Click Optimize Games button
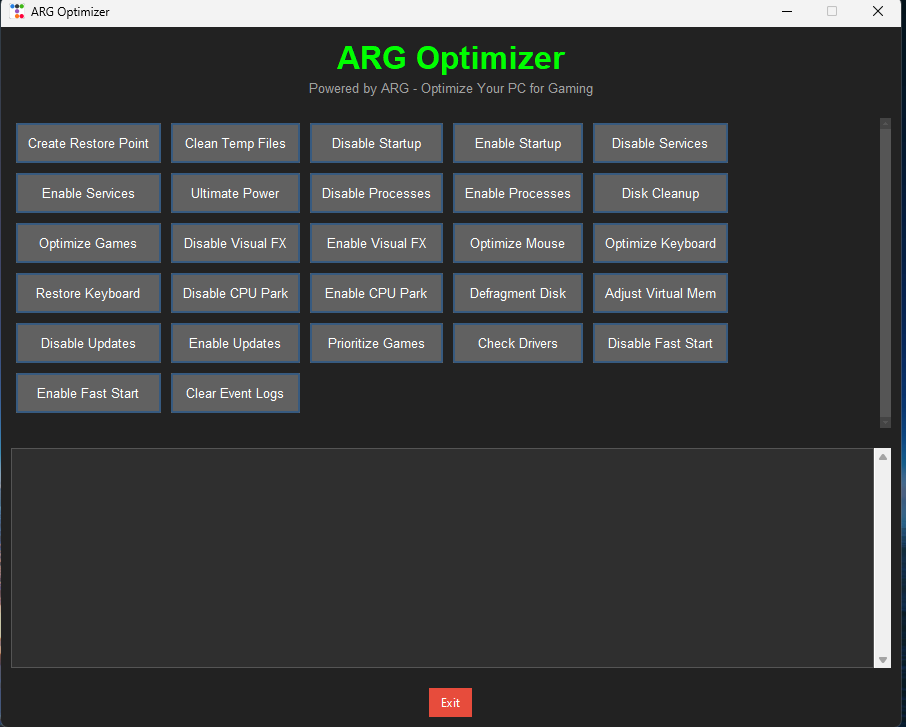906x727 pixels. click(88, 243)
